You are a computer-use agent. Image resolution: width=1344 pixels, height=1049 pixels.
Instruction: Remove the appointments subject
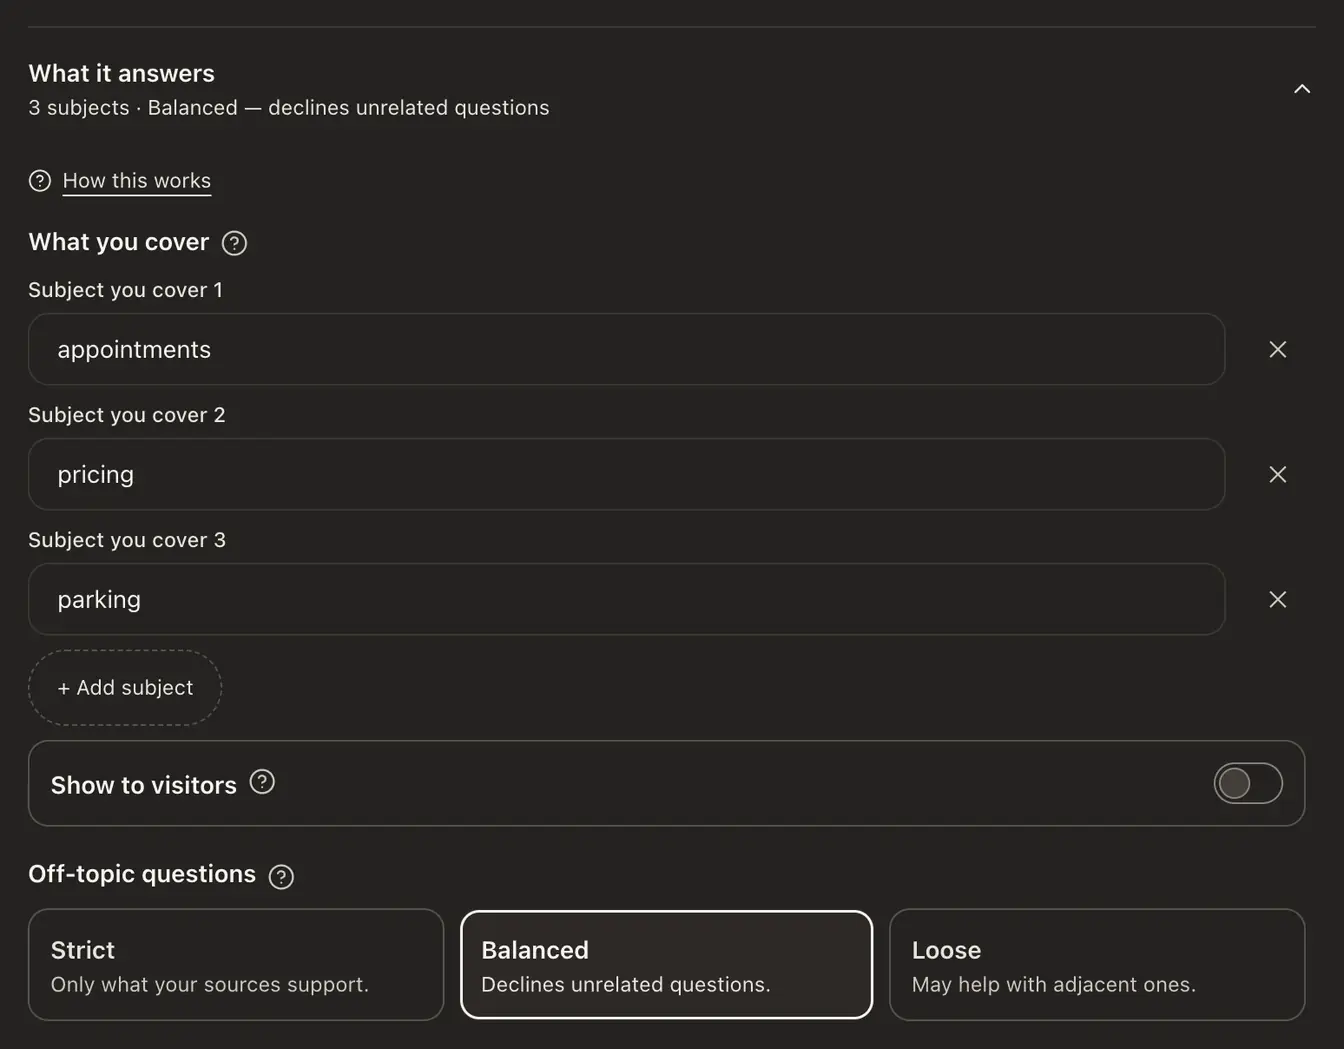(1277, 349)
